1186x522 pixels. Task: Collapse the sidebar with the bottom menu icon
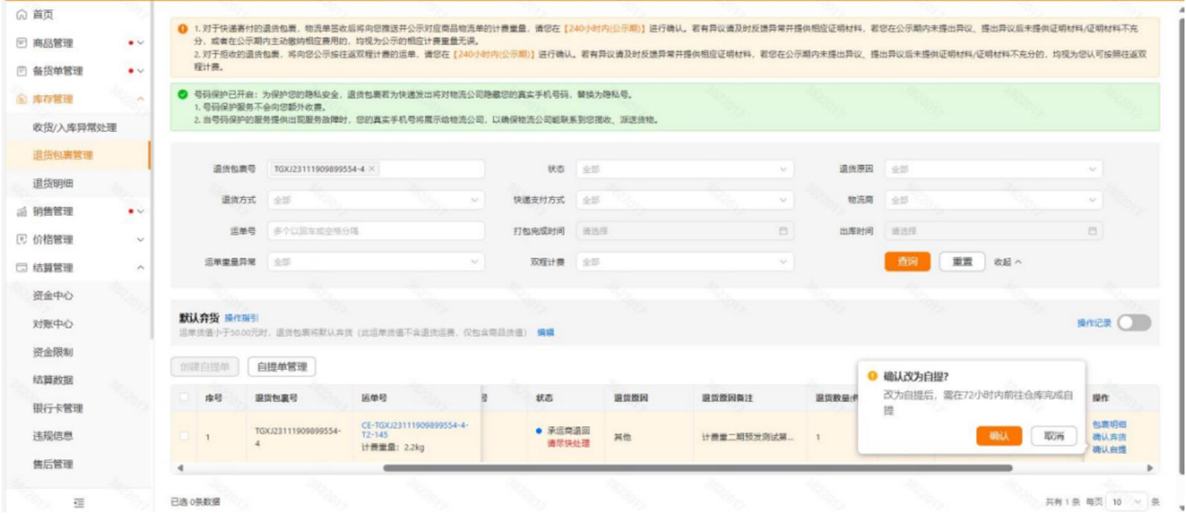(79, 503)
